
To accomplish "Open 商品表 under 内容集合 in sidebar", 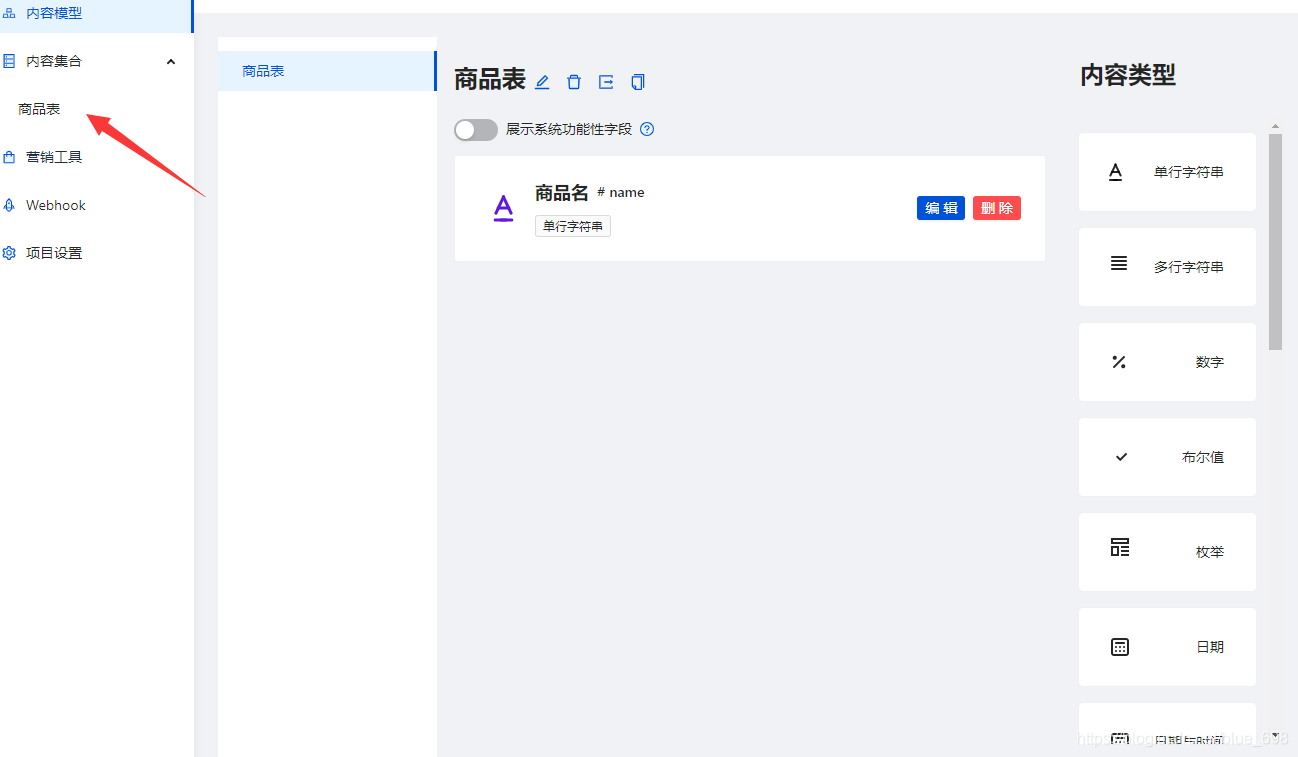I will click(x=40, y=109).
